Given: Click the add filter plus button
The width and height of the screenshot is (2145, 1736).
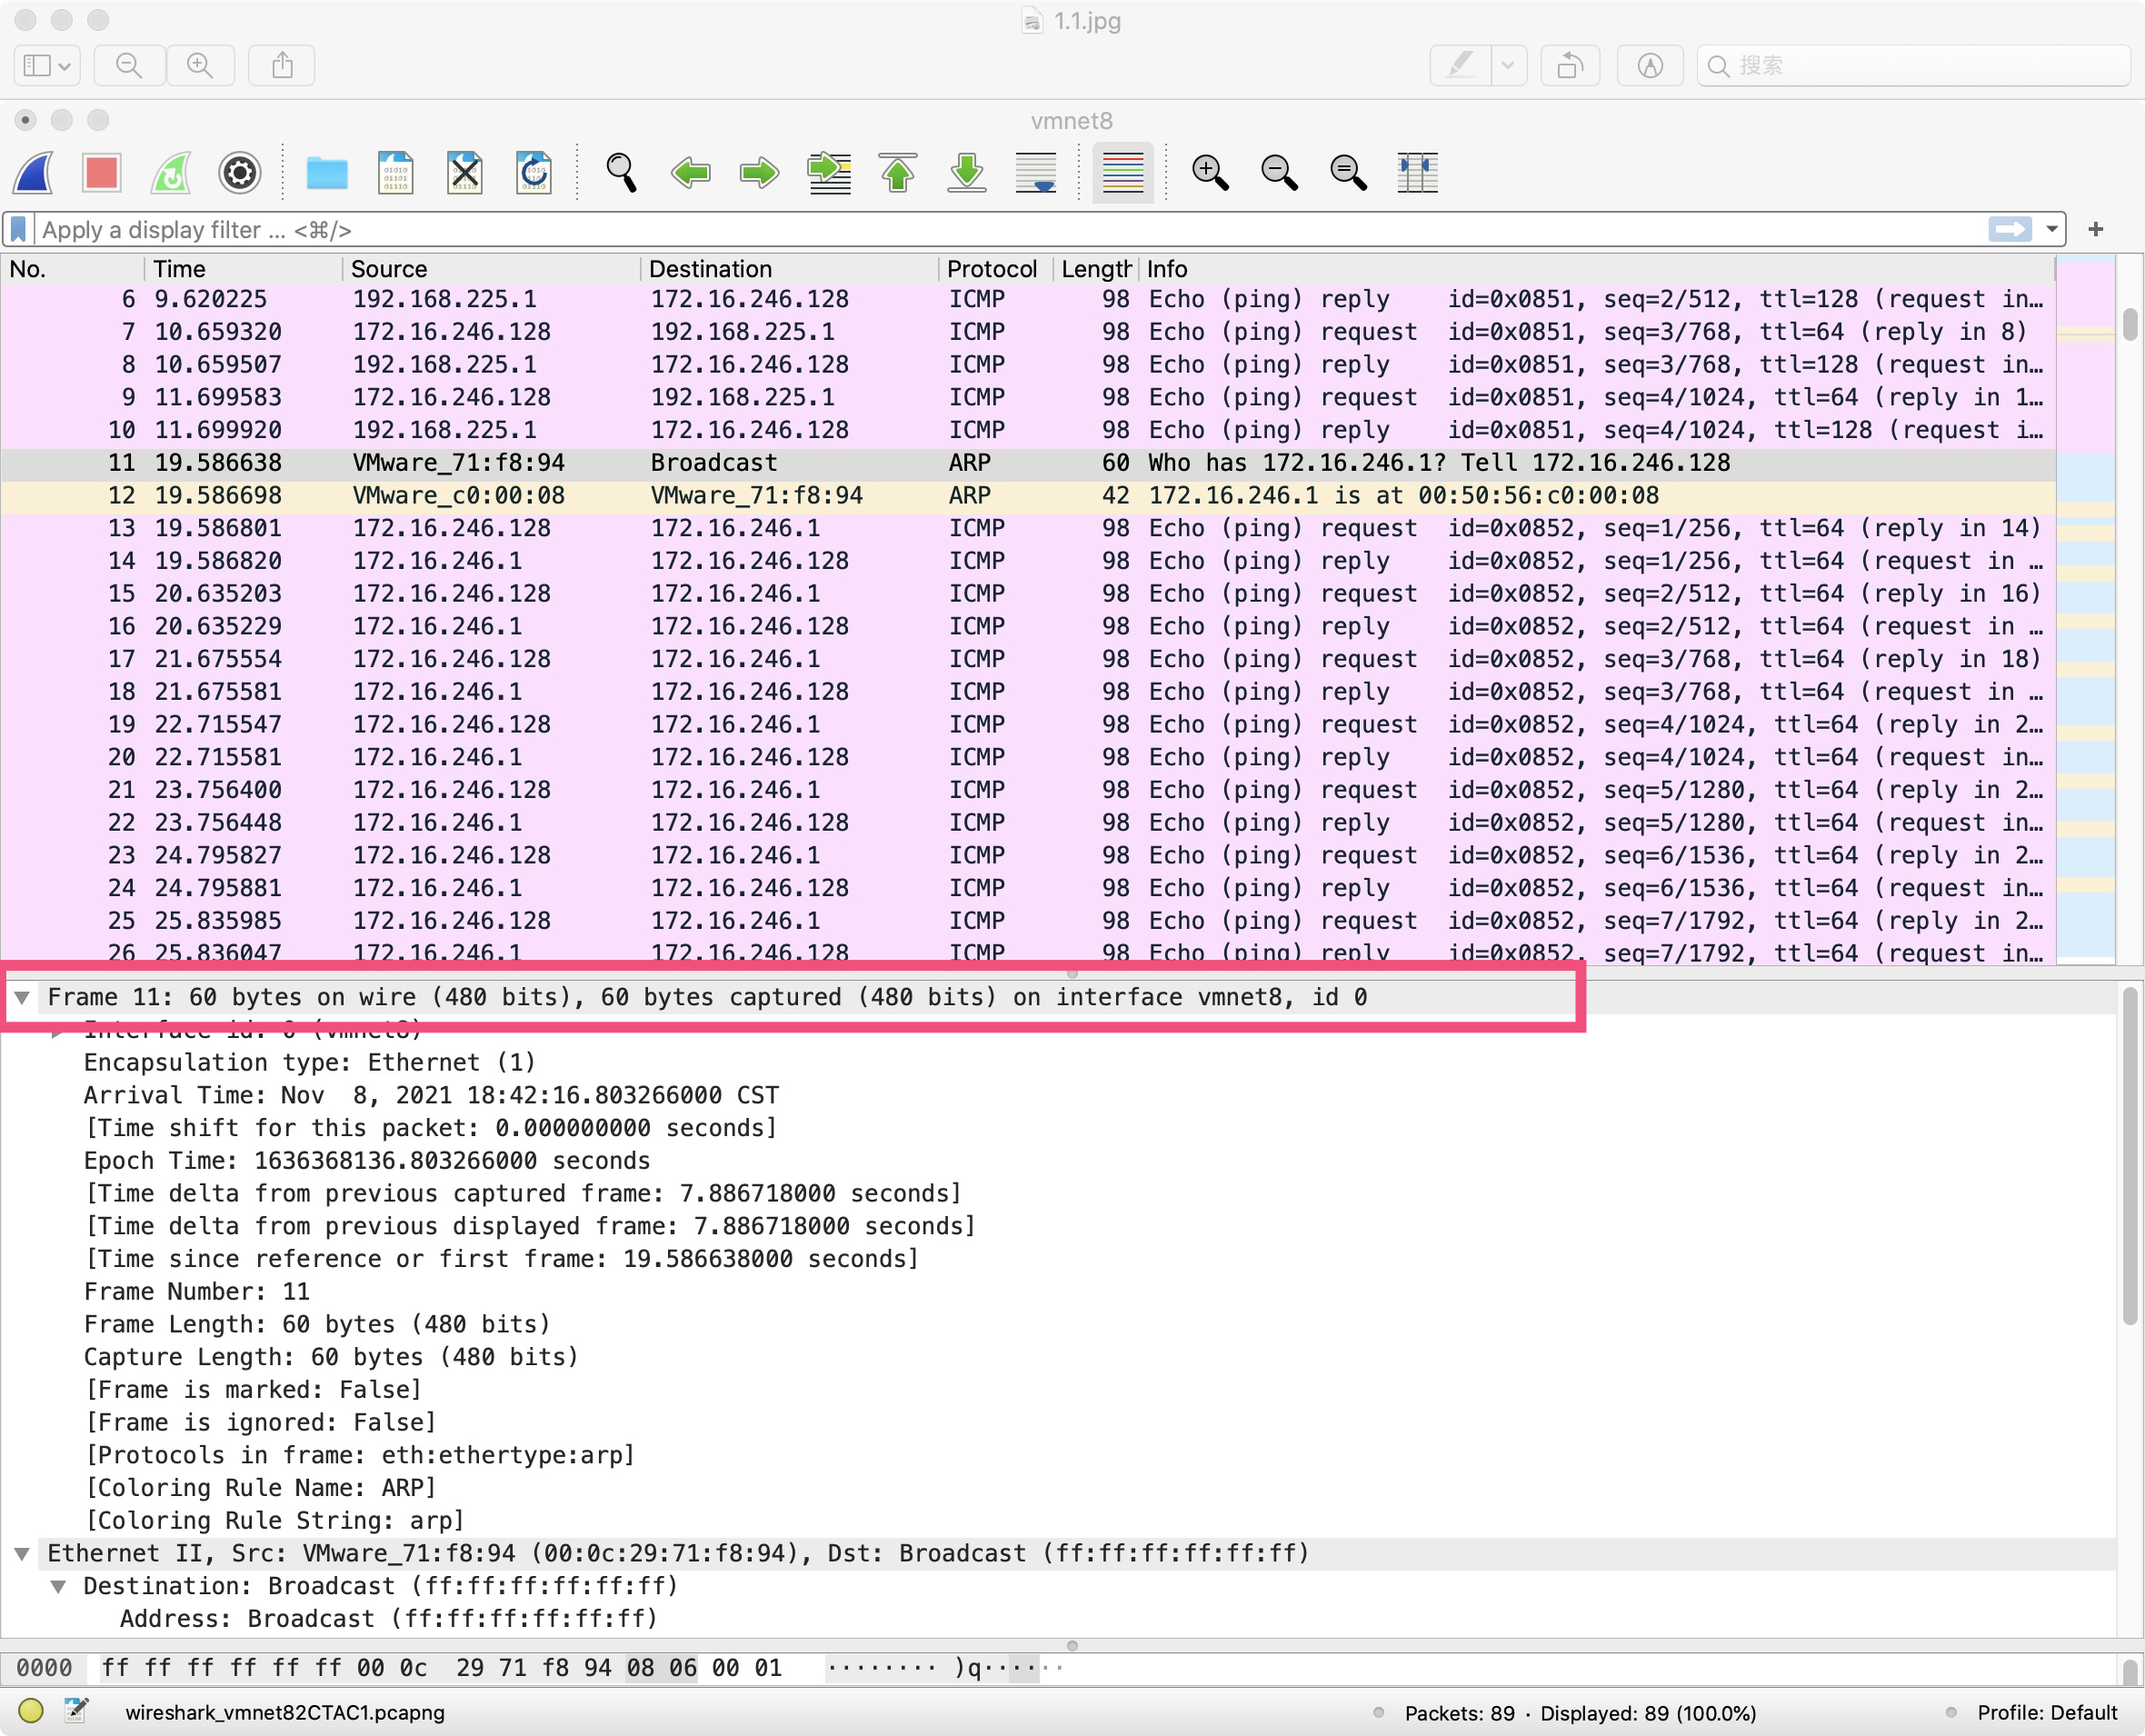Looking at the screenshot, I should (2096, 230).
